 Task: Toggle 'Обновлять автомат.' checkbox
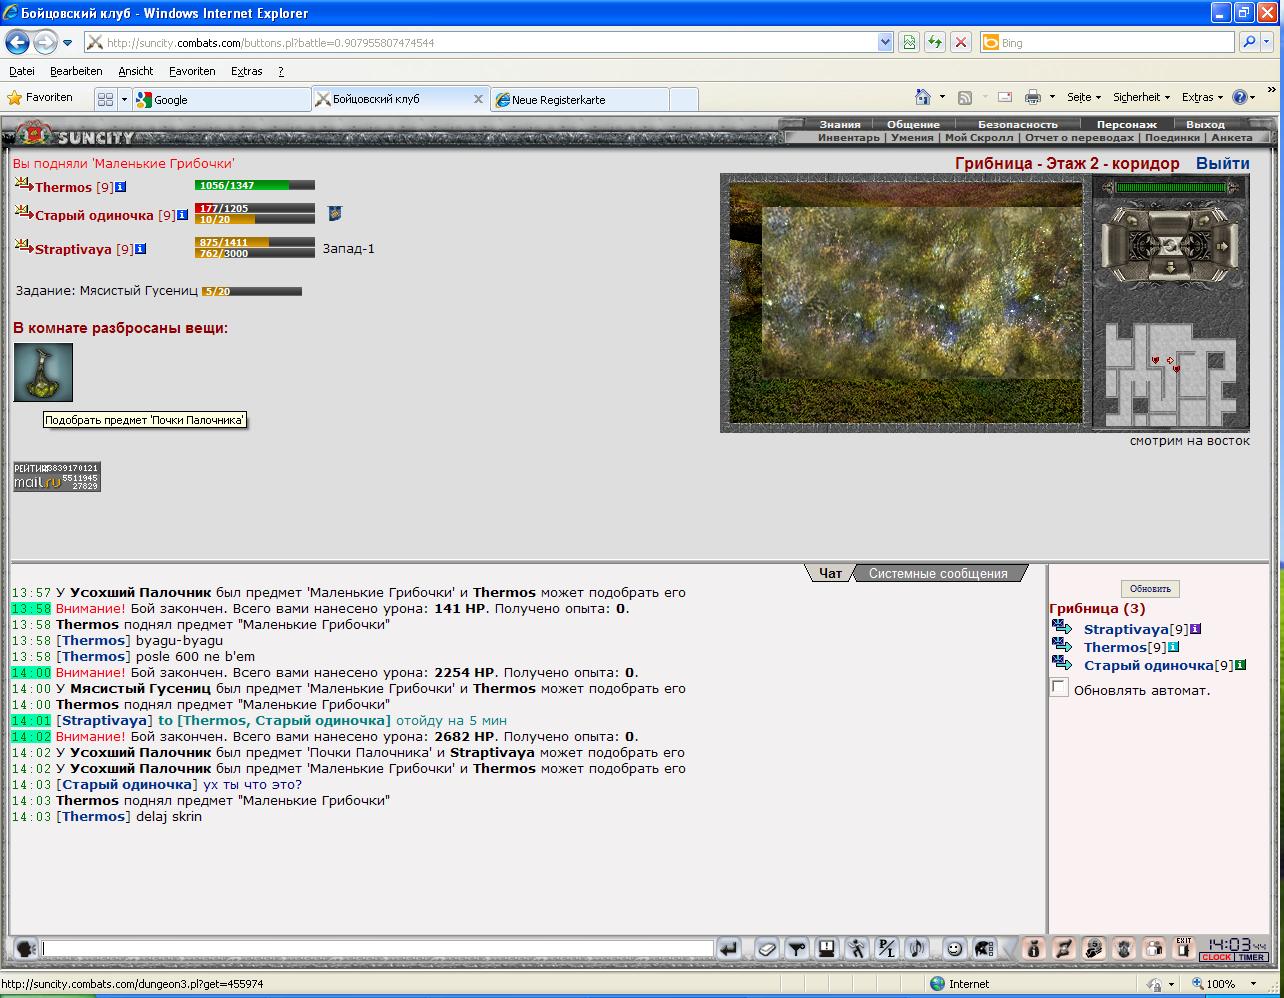point(1059,687)
